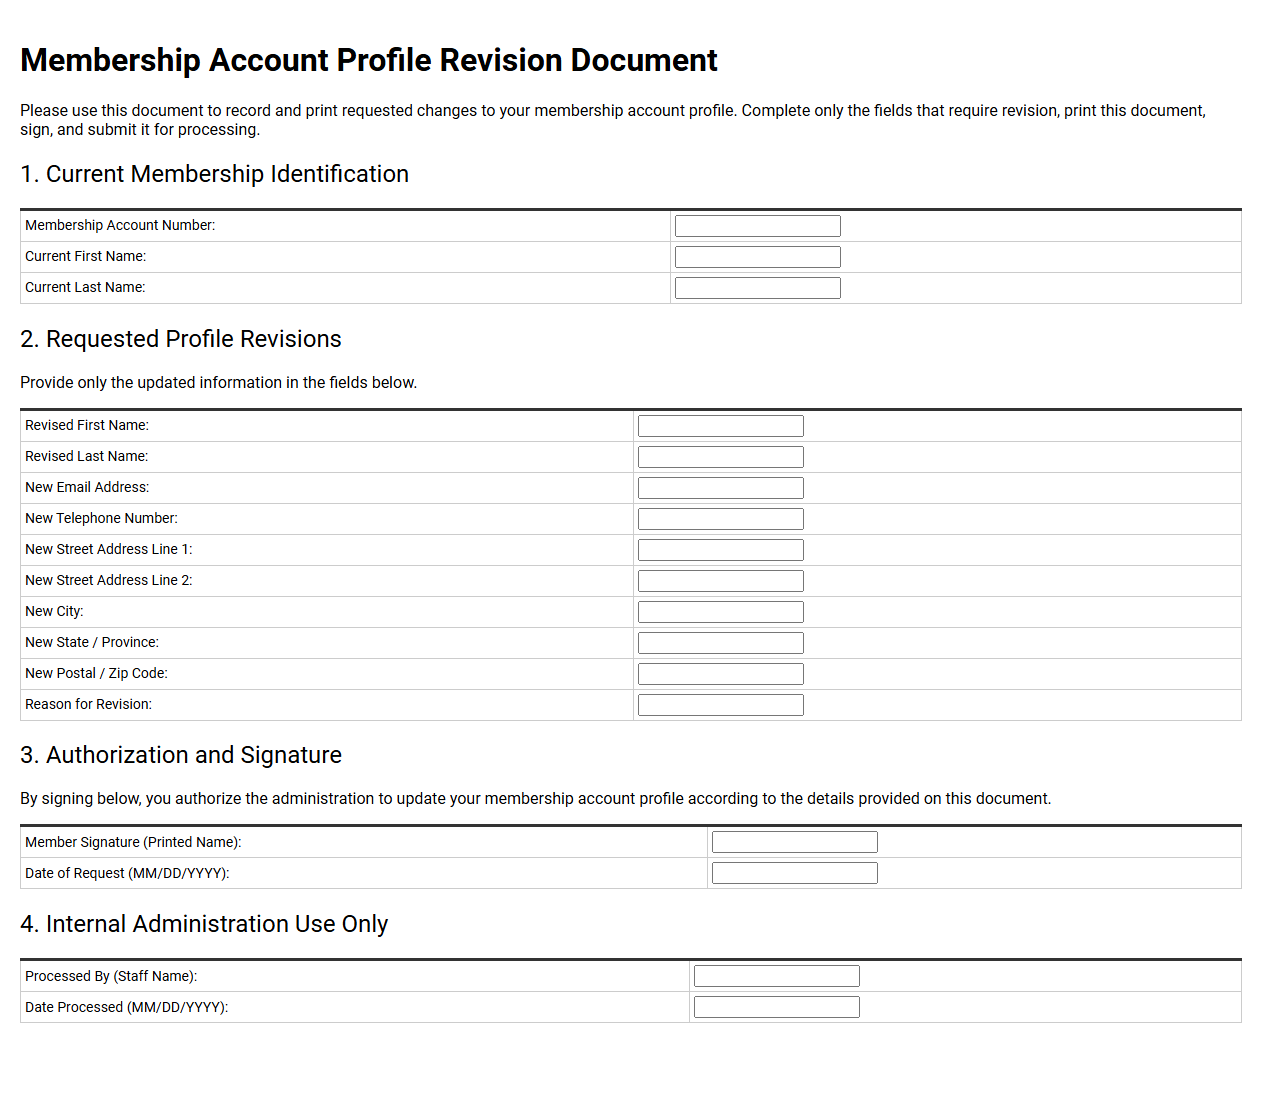The height and width of the screenshot is (1120, 1262).
Task: Click the '3. Authorization and Signature' heading
Action: pyautogui.click(x=181, y=755)
